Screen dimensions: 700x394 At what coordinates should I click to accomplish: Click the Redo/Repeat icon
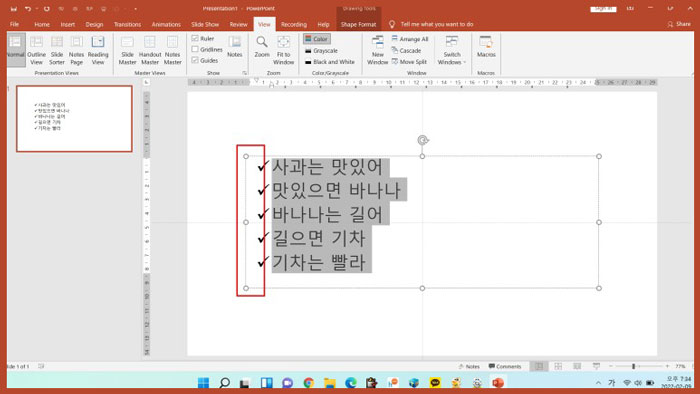46,8
